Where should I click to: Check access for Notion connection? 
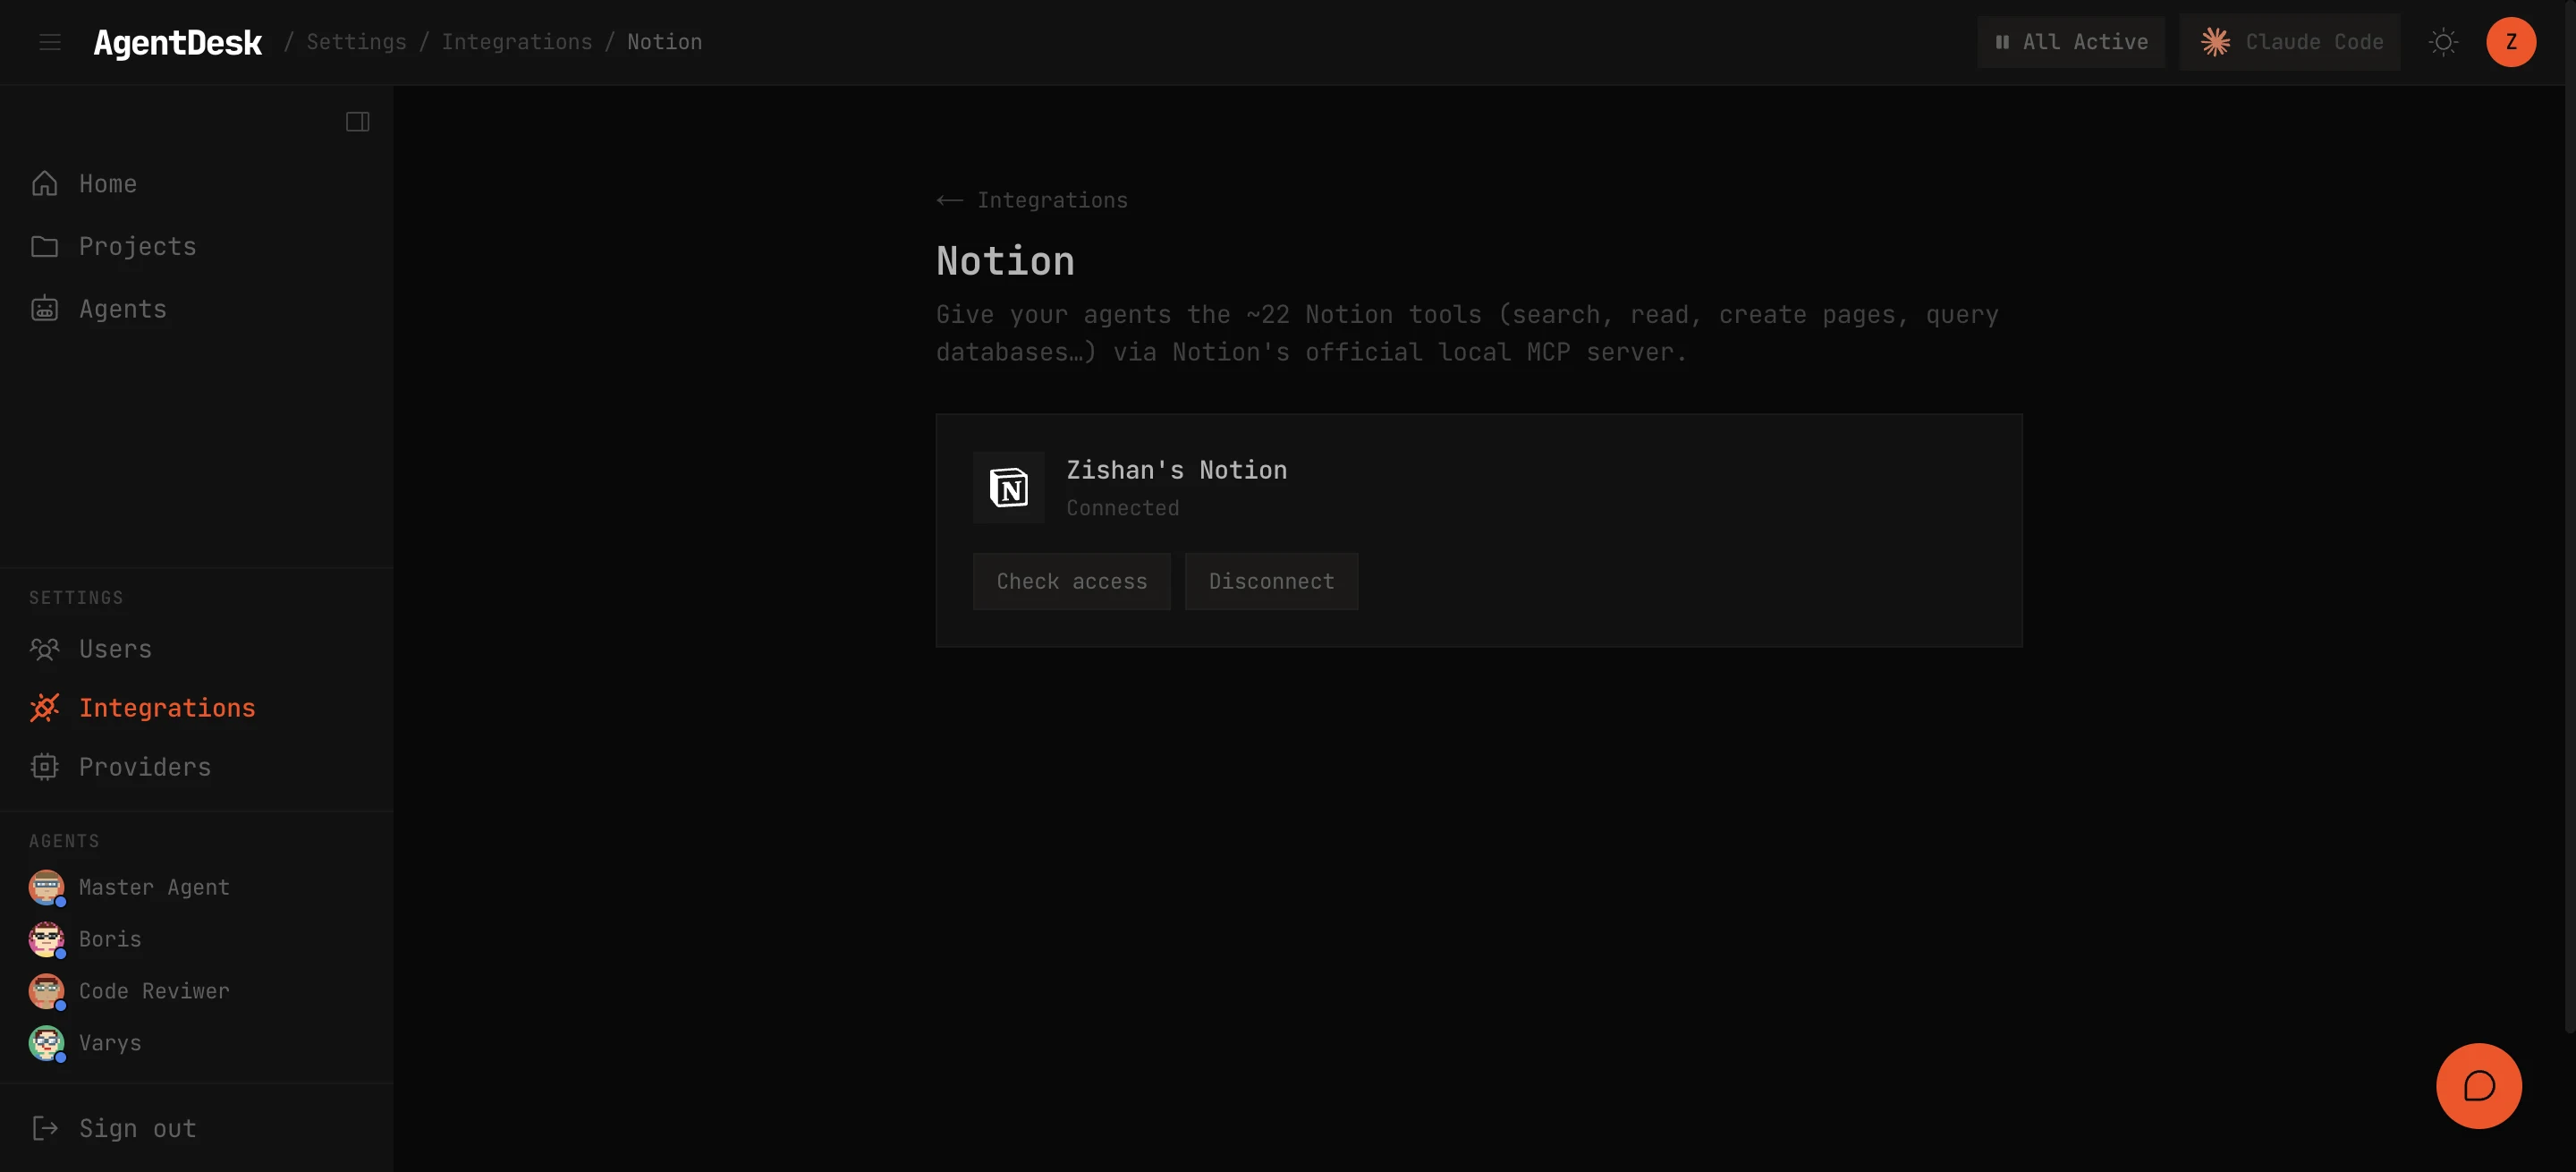pyautogui.click(x=1071, y=582)
